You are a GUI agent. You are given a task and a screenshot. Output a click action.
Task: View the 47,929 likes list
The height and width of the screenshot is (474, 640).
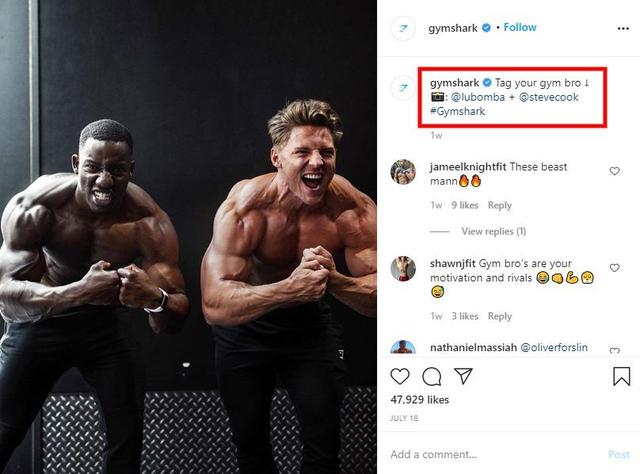419,400
